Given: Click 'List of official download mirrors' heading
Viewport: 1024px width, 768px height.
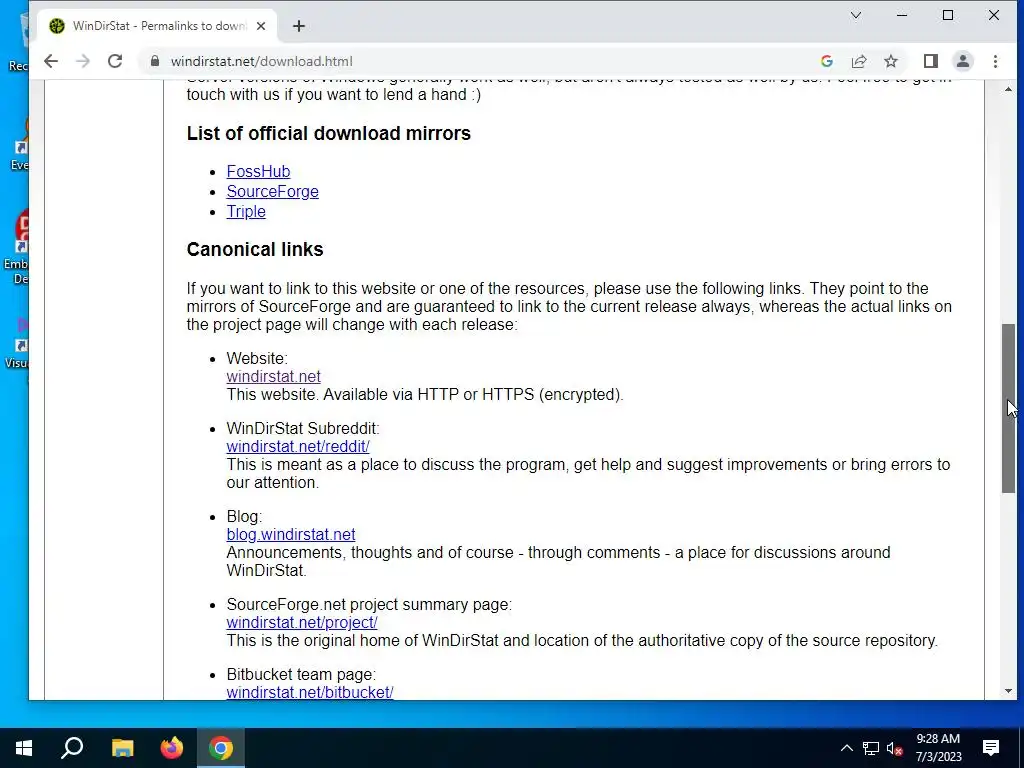Looking at the screenshot, I should (x=328, y=133).
